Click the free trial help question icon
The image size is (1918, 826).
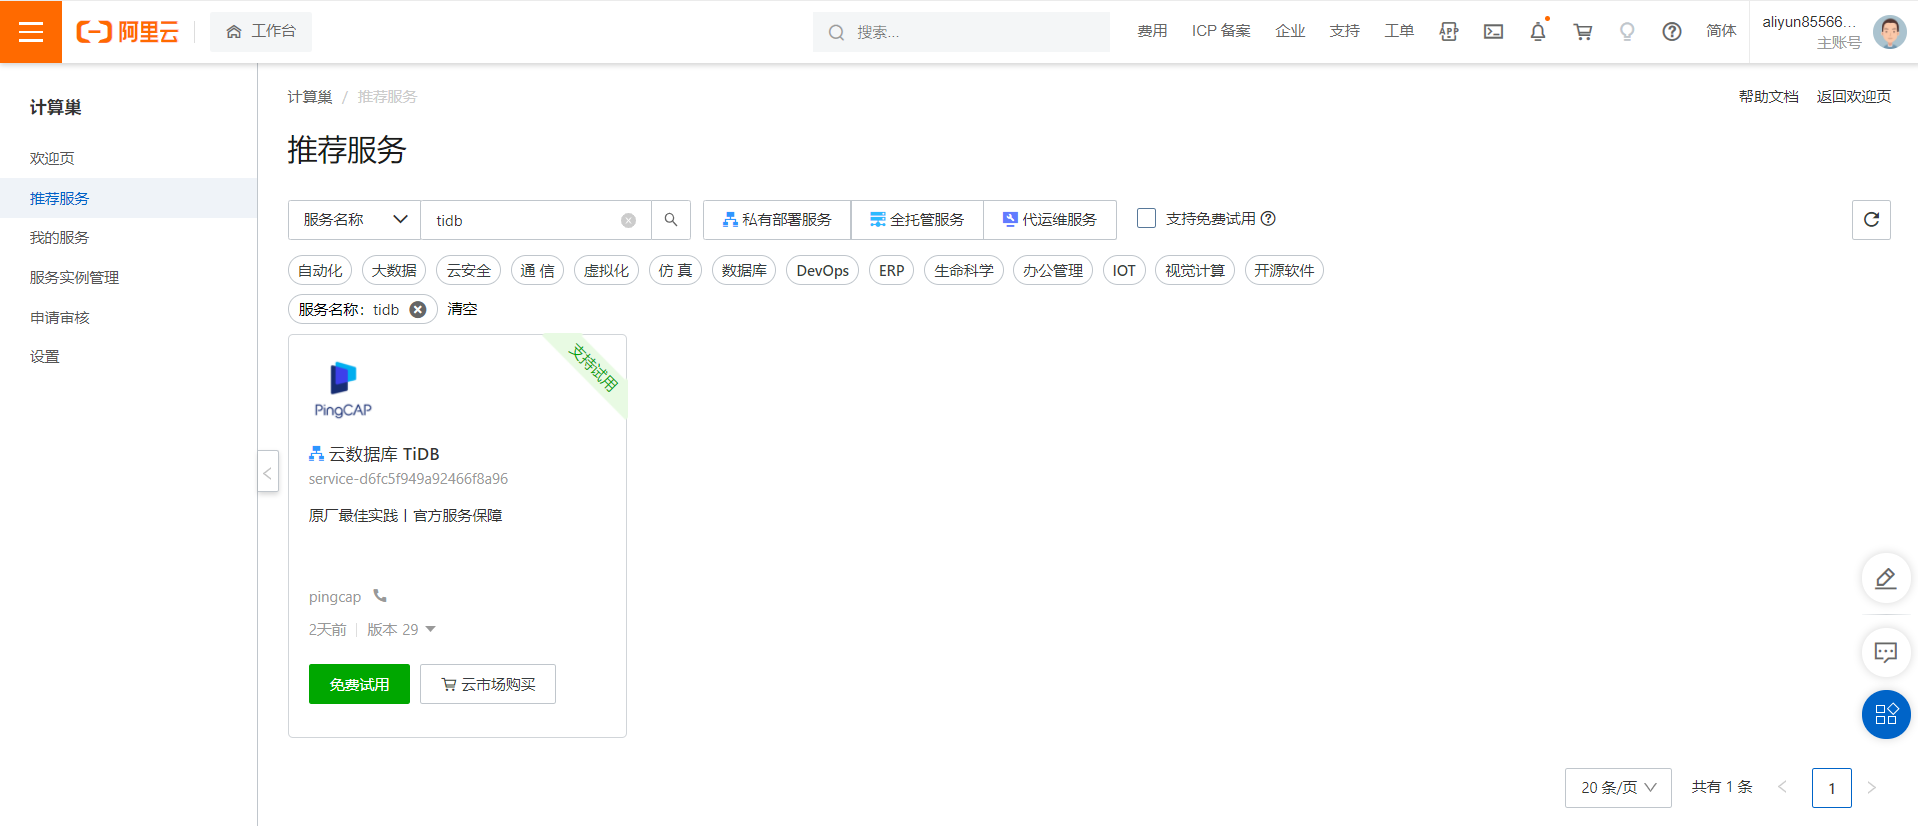(1268, 218)
